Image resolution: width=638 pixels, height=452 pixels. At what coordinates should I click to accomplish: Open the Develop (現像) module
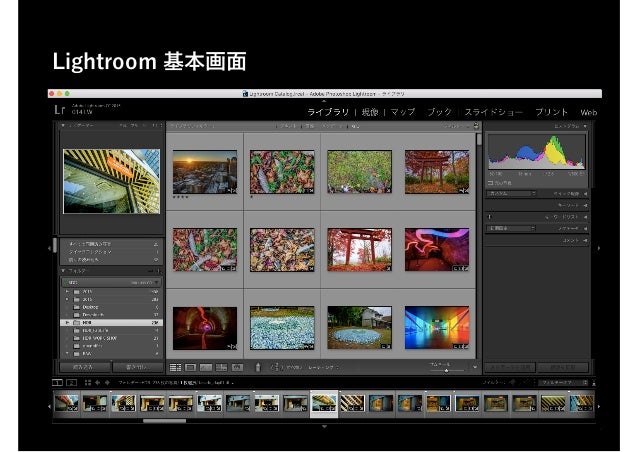[369, 112]
